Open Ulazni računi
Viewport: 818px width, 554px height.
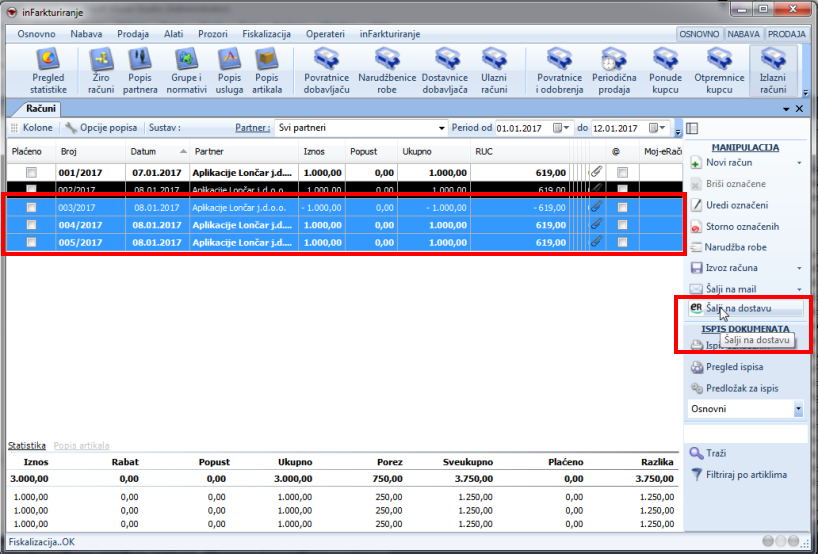494,71
